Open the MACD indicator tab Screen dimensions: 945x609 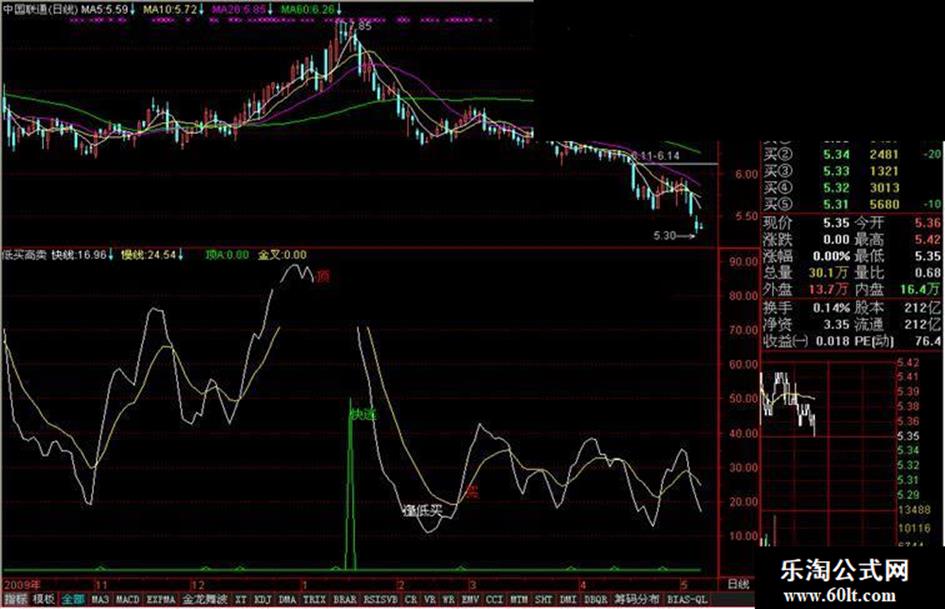(127, 600)
